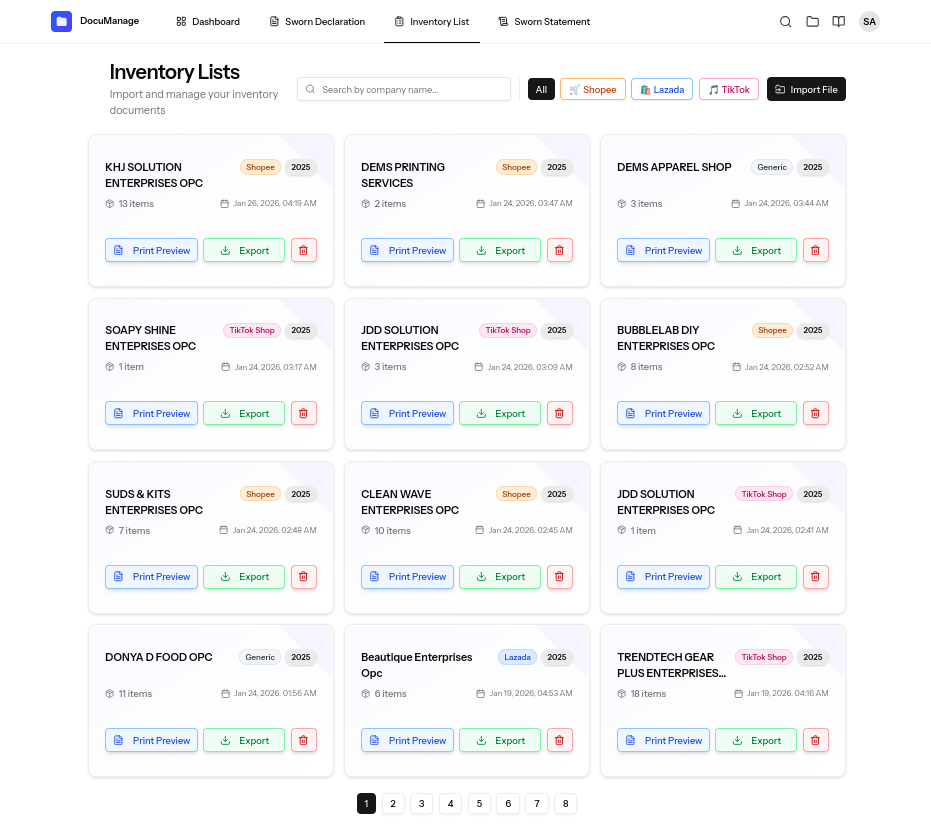Image resolution: width=931 pixels, height=825 pixels.
Task: Delete JDD SOLUTION list with 1 item
Action: pos(815,577)
